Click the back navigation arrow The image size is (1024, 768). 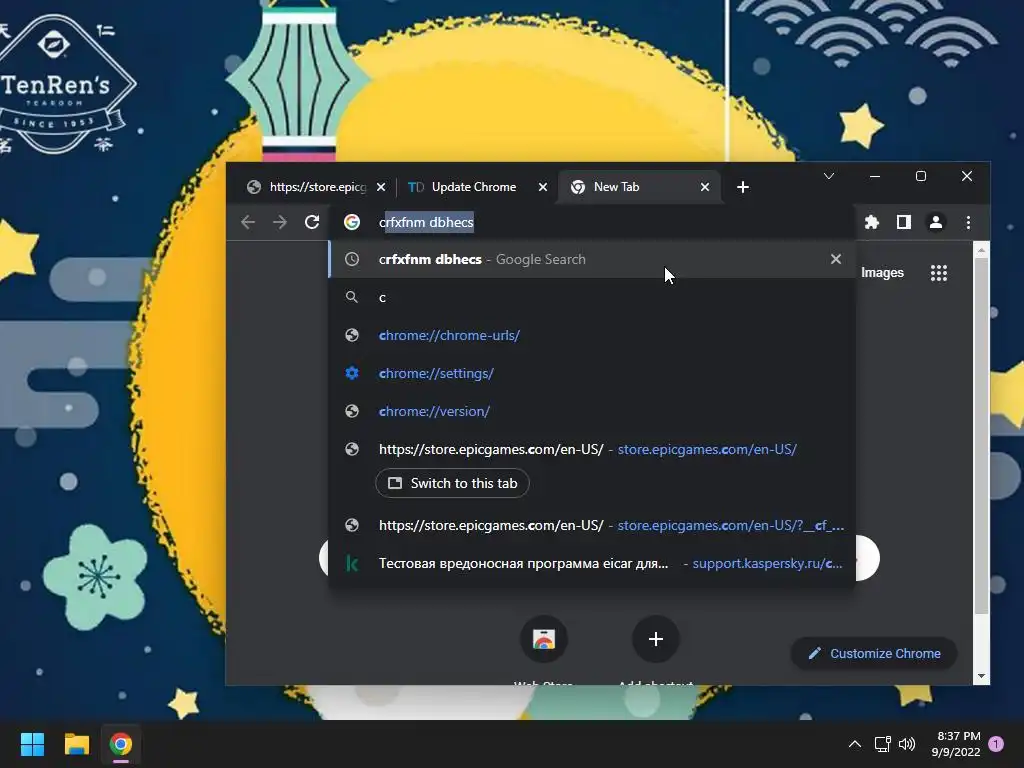(248, 222)
